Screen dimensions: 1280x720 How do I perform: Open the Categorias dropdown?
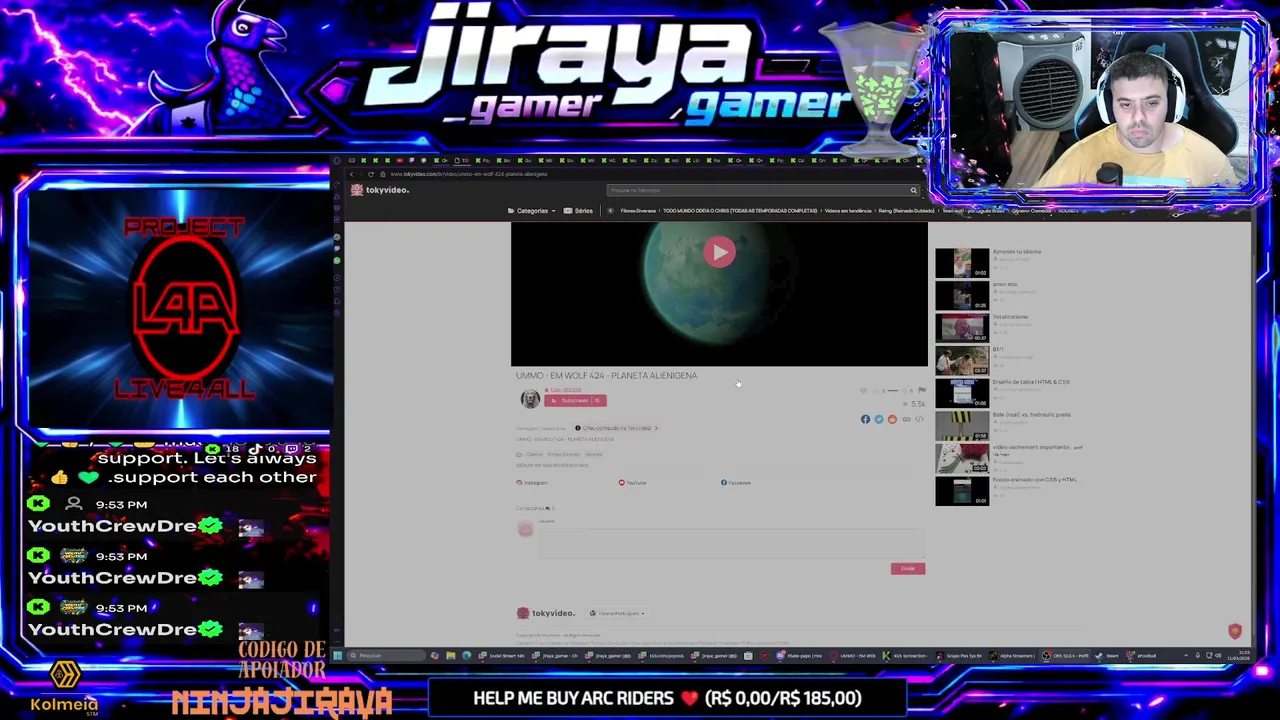[x=531, y=211]
